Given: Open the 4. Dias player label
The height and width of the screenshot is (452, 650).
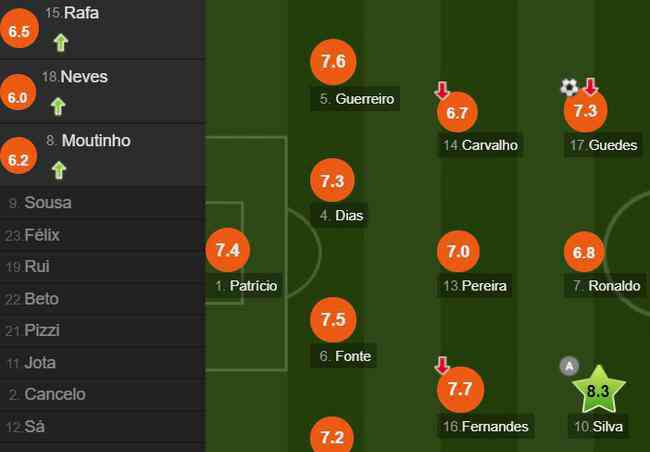Looking at the screenshot, I should [x=341, y=215].
